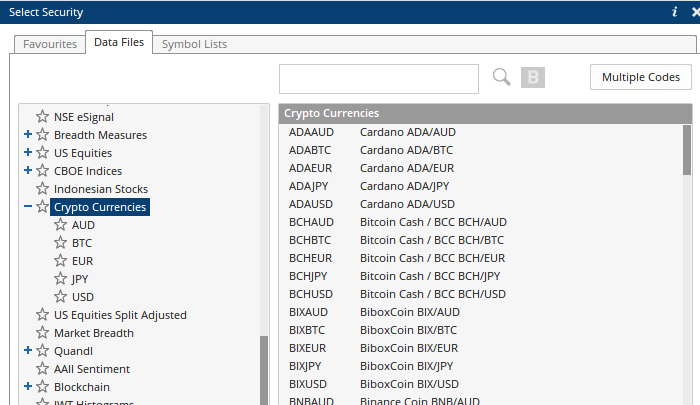This screenshot has width=700, height=405.
Task: Favourite the NSE eSignal star
Action: 42,117
